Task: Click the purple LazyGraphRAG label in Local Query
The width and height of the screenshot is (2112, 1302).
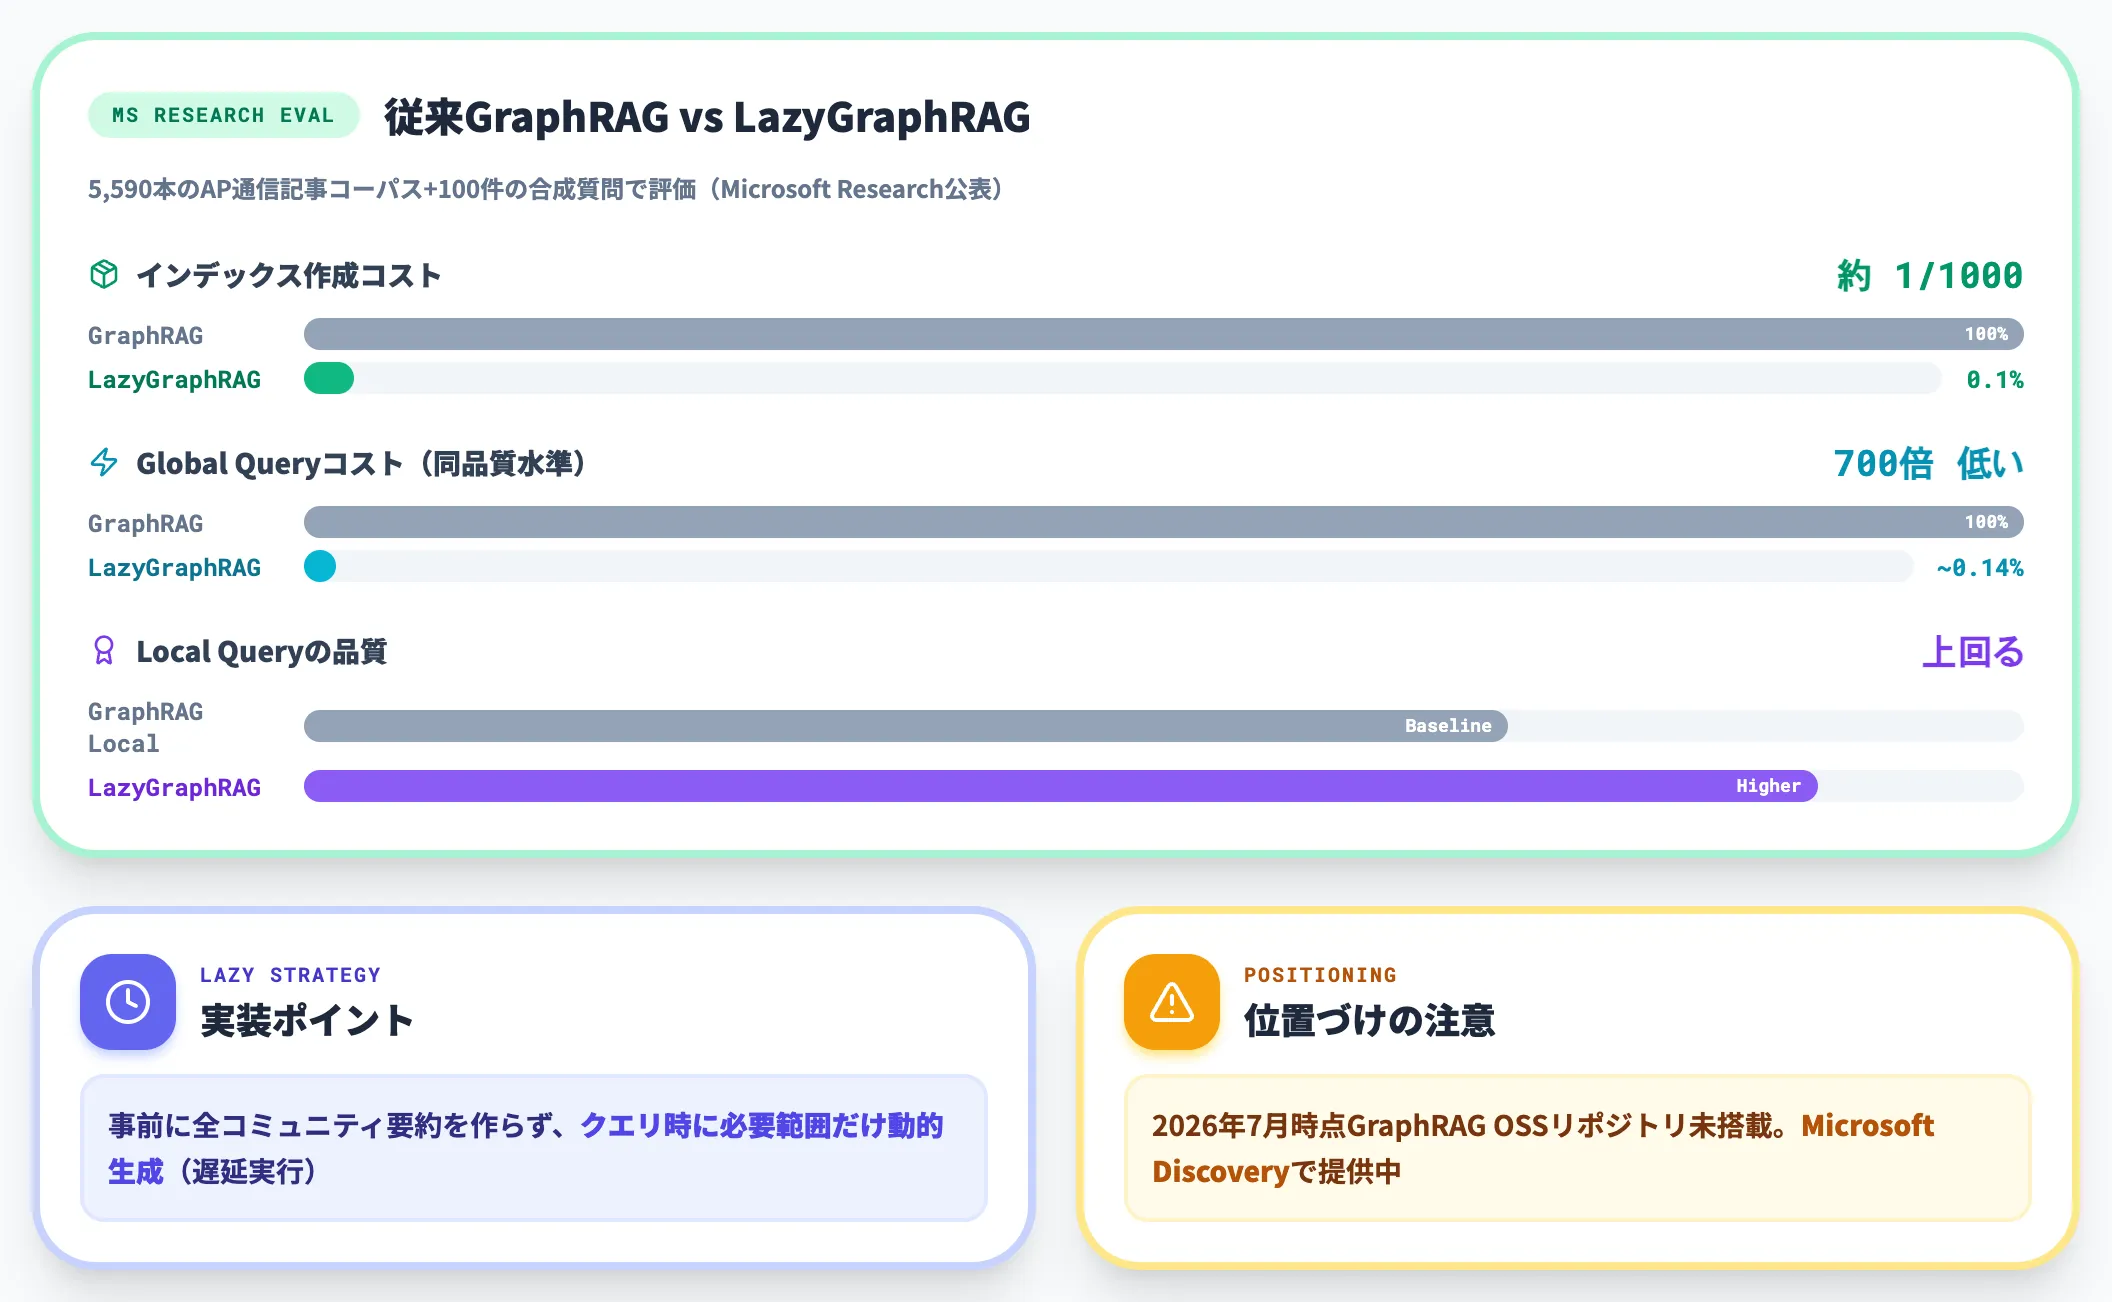Action: tap(174, 787)
